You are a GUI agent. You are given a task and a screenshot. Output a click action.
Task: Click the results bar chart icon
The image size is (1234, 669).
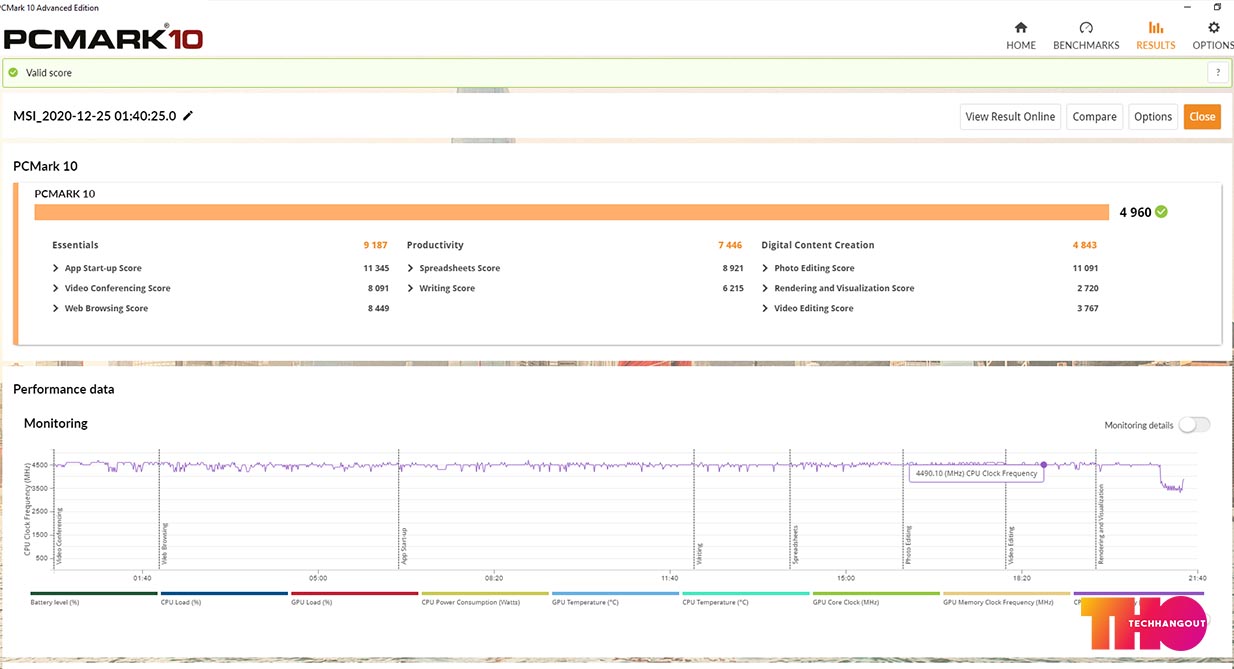[x=1155, y=28]
